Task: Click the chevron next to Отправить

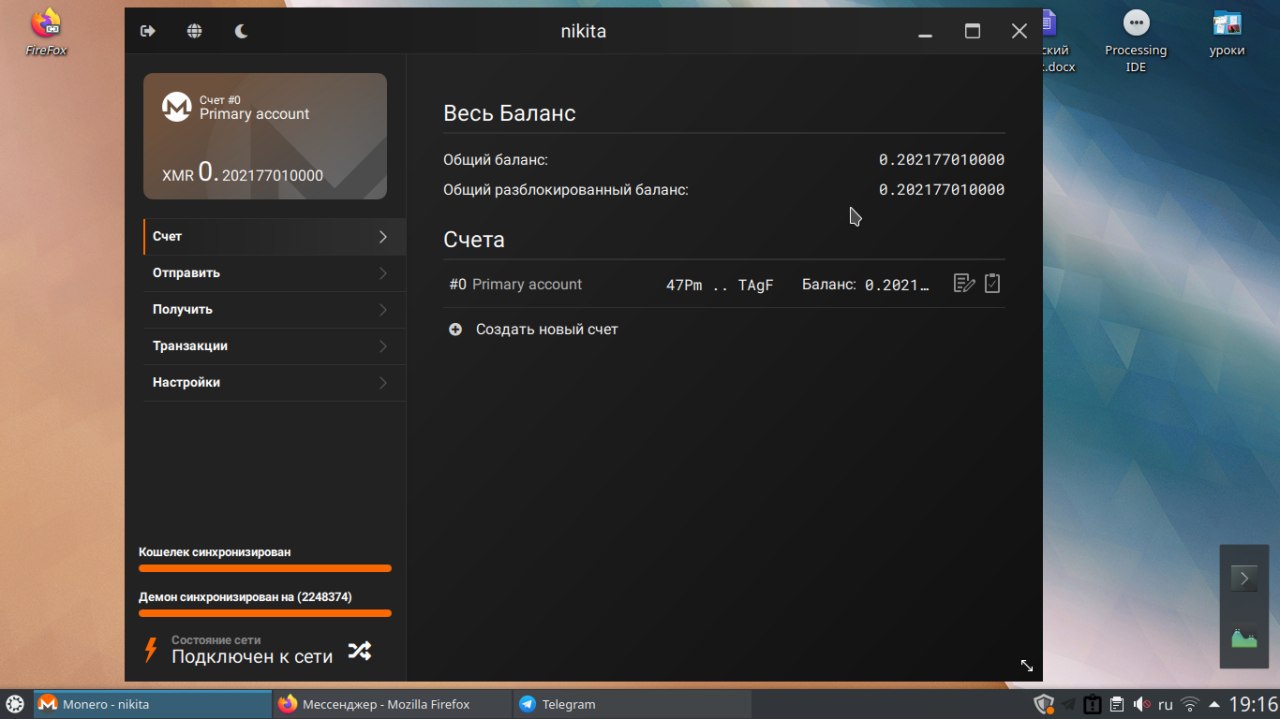Action: pos(383,273)
